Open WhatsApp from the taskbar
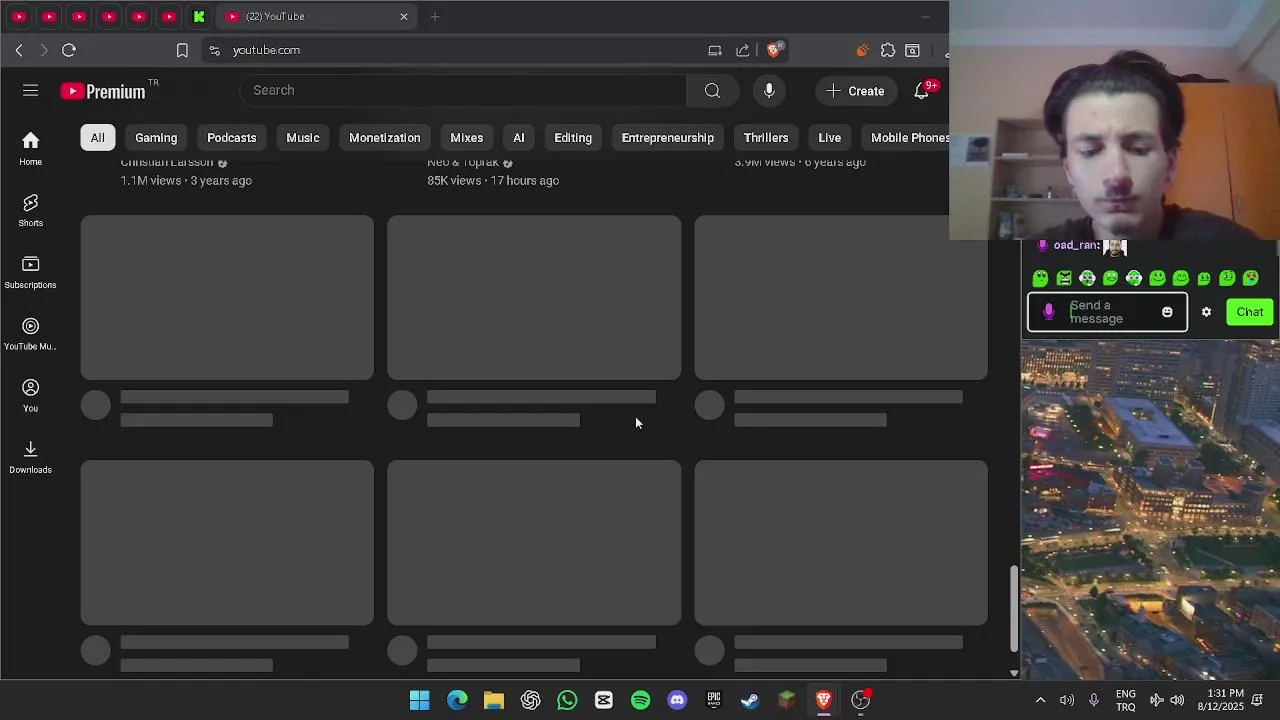The width and height of the screenshot is (1280, 720). click(567, 700)
